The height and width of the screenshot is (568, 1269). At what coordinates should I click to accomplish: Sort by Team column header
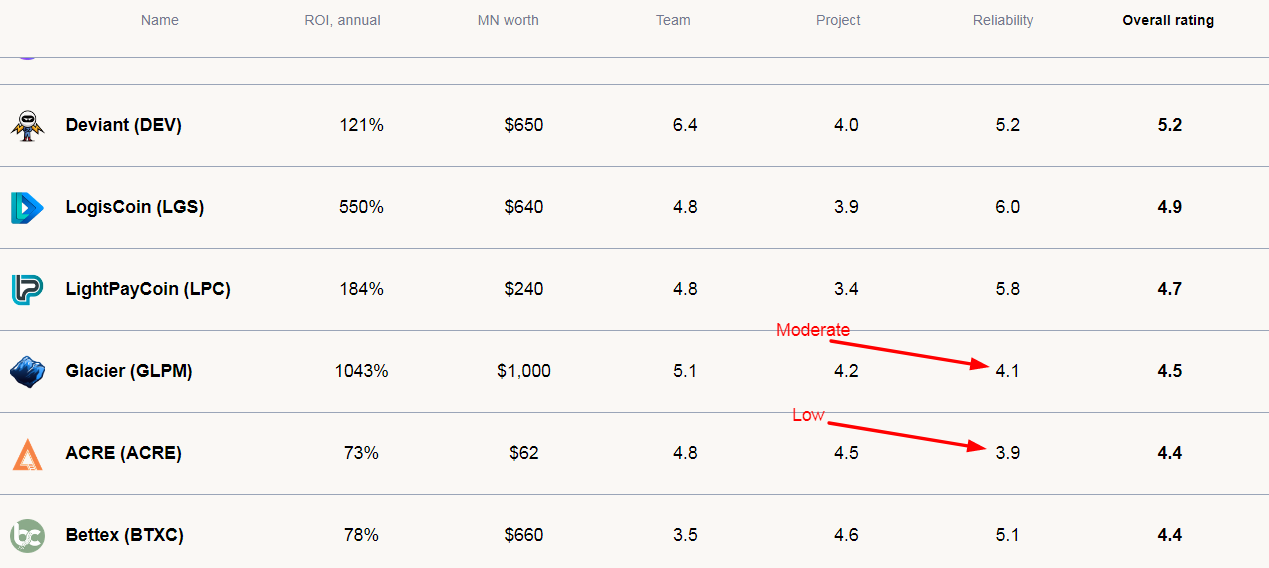click(673, 20)
